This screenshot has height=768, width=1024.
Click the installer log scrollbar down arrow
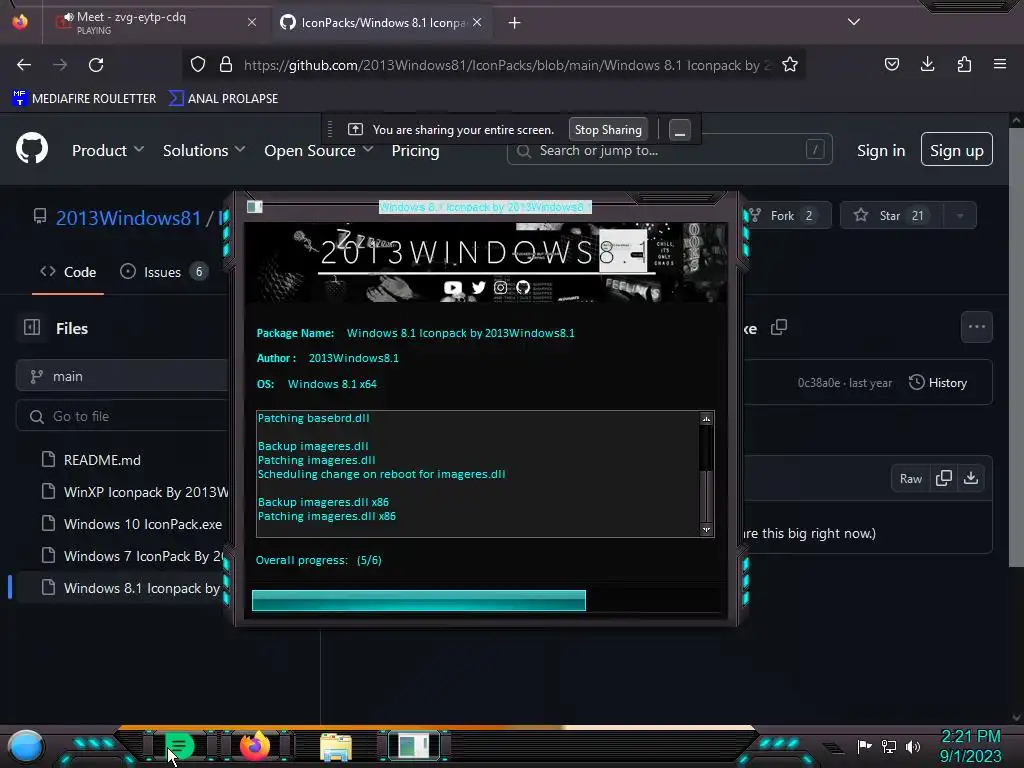pos(706,530)
